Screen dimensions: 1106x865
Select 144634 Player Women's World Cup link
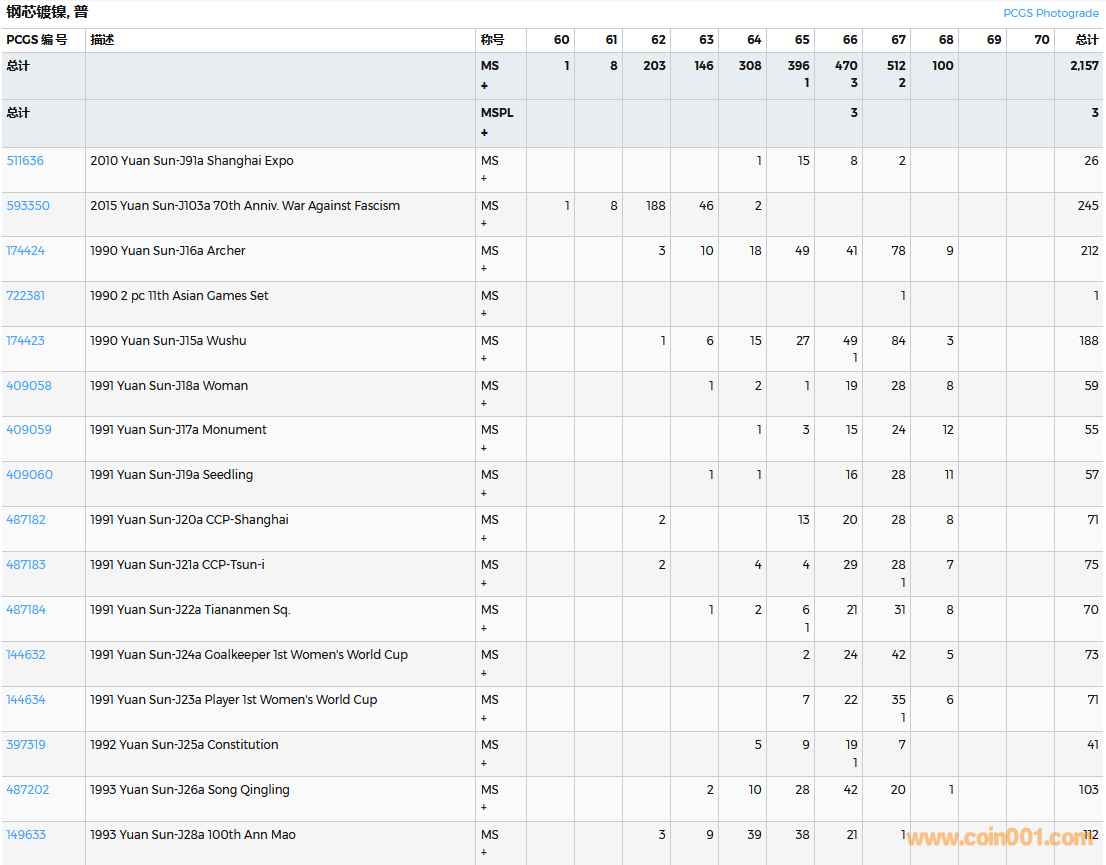click(x=26, y=700)
